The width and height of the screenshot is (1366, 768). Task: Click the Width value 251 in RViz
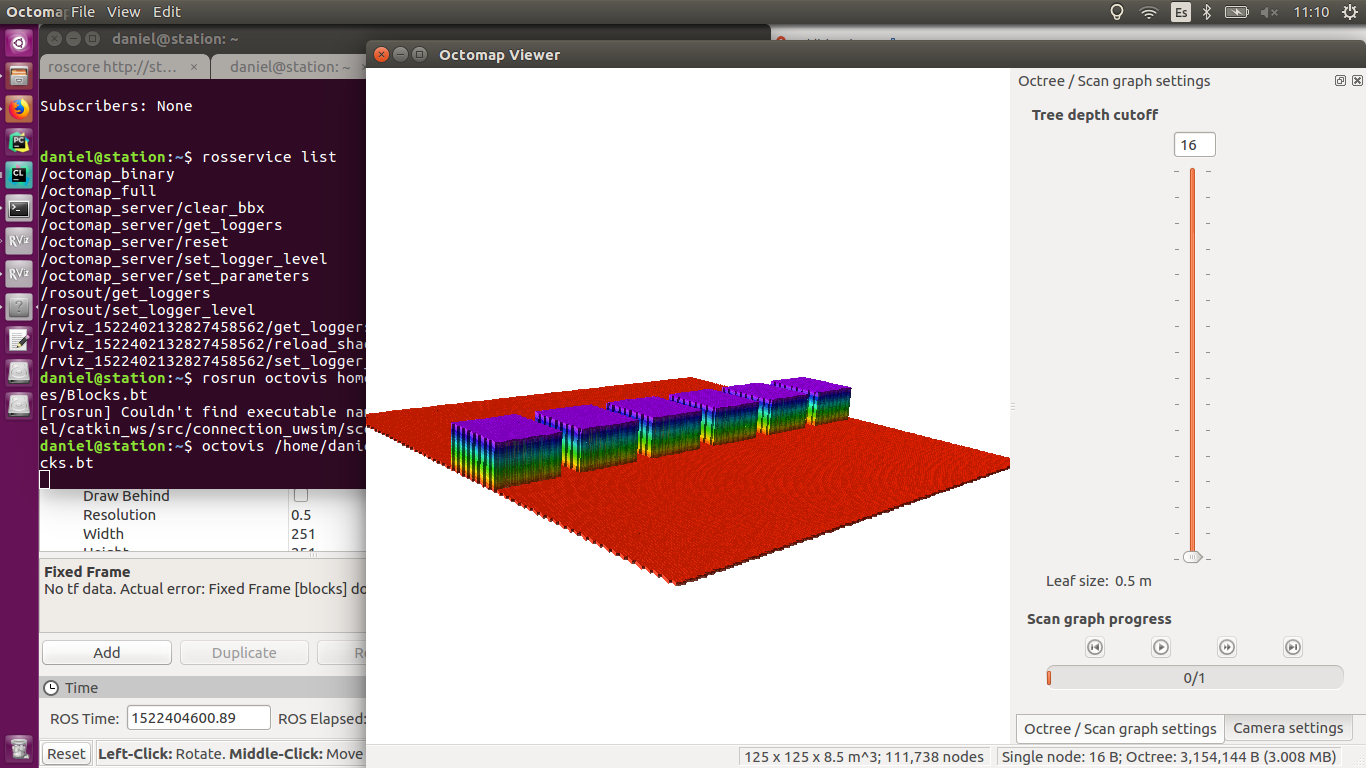click(x=303, y=534)
